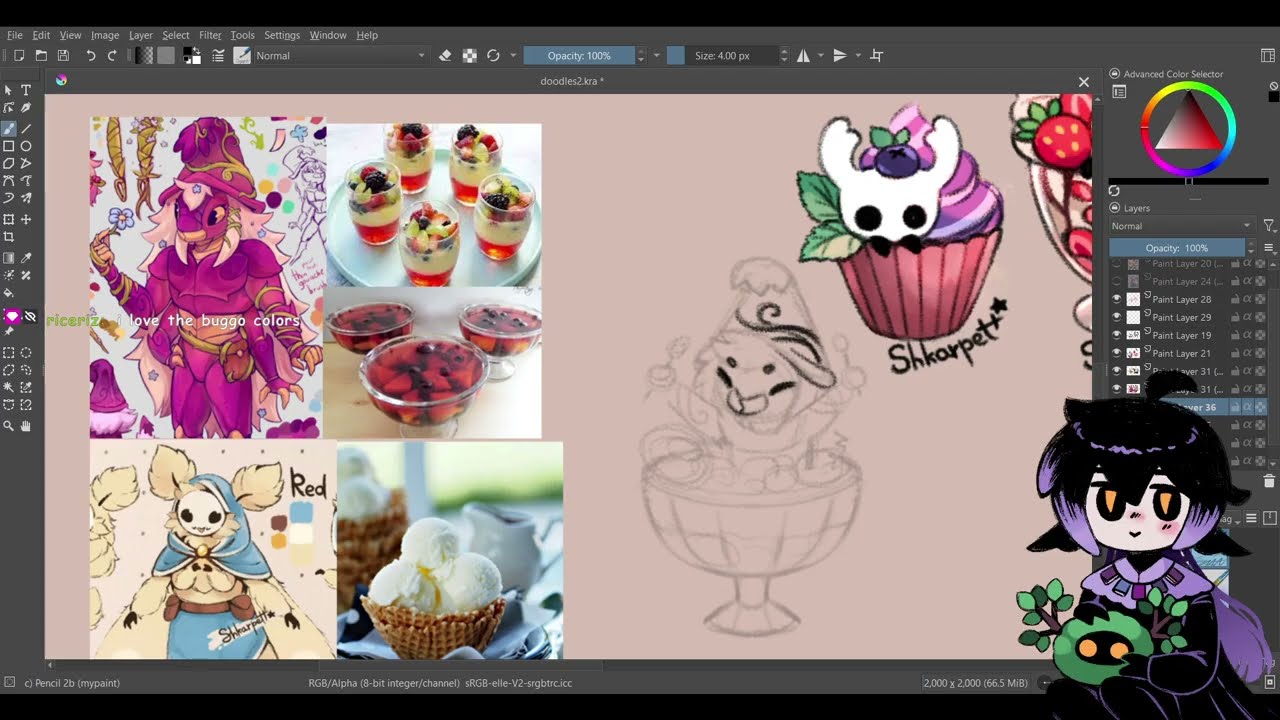1280x720 pixels.
Task: Select the Ellipse shape tool
Action: pos(26,146)
